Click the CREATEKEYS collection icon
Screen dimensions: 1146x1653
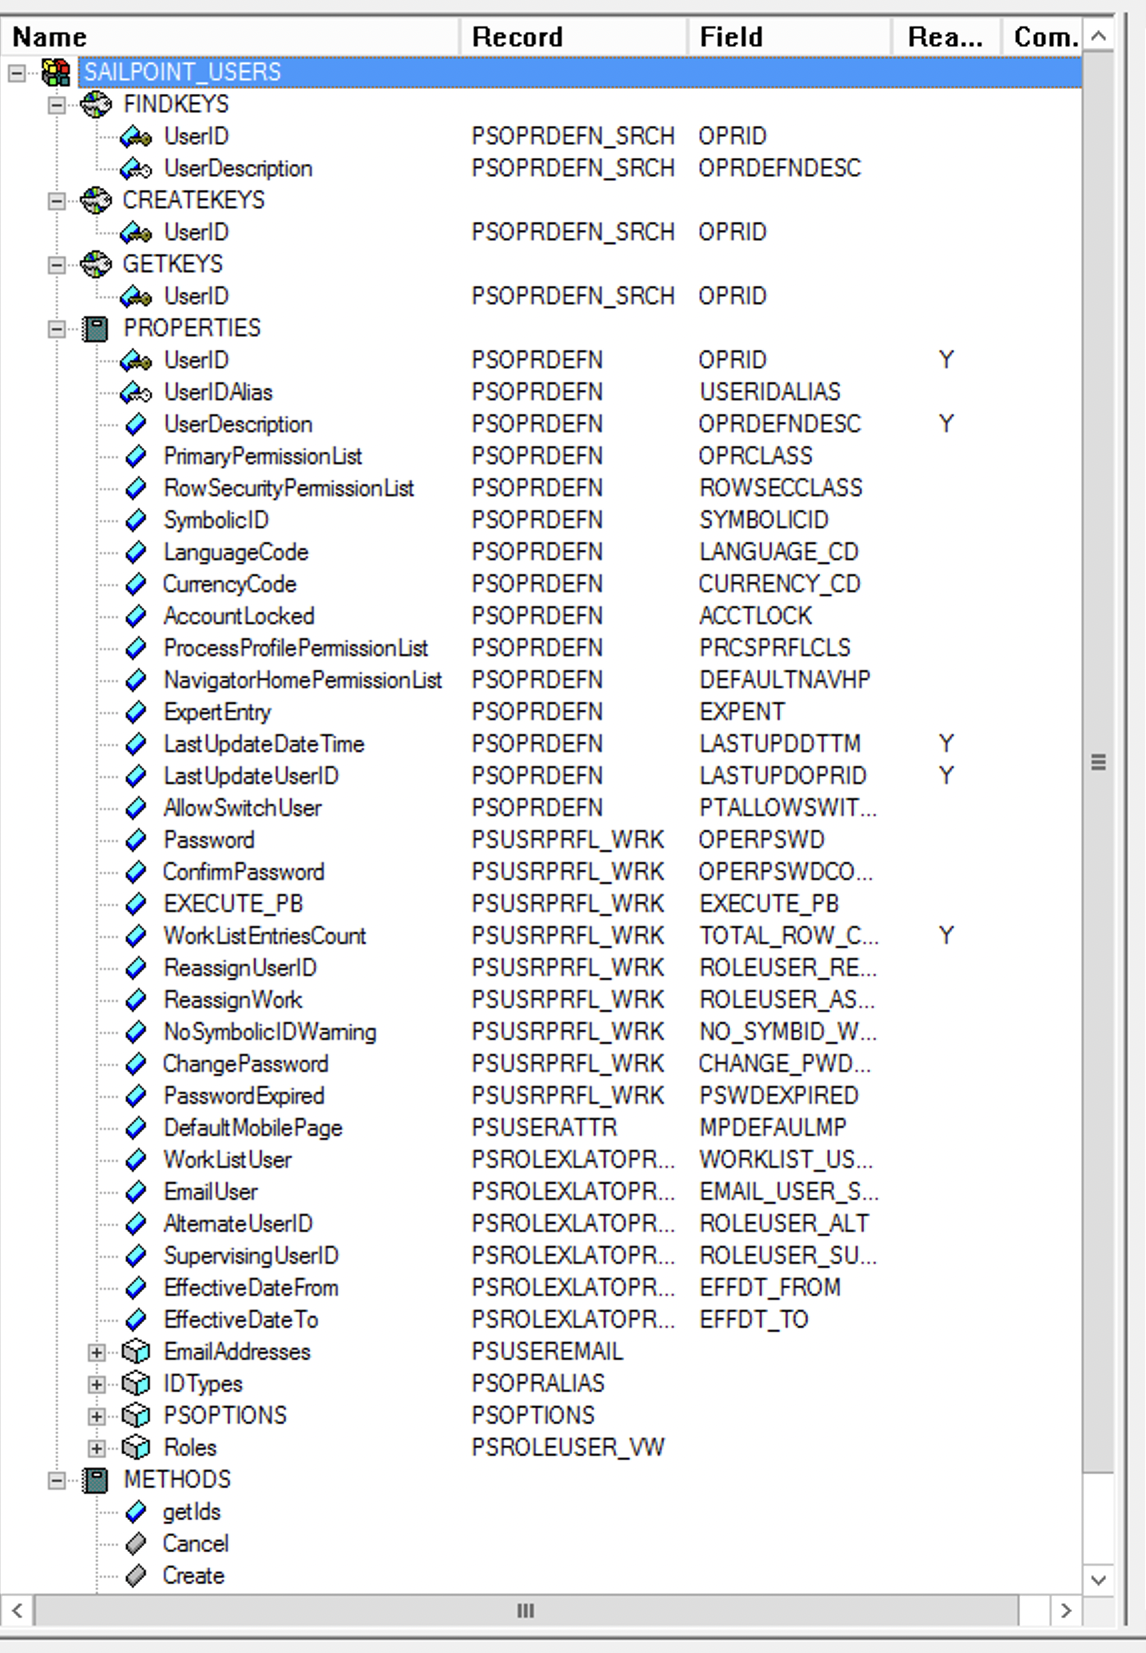(x=96, y=200)
